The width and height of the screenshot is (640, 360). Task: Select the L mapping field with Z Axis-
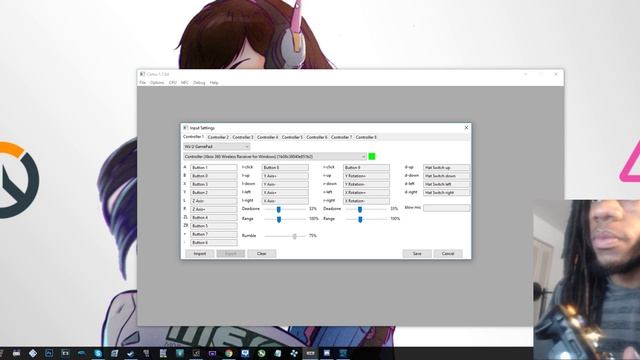pyautogui.click(x=213, y=201)
